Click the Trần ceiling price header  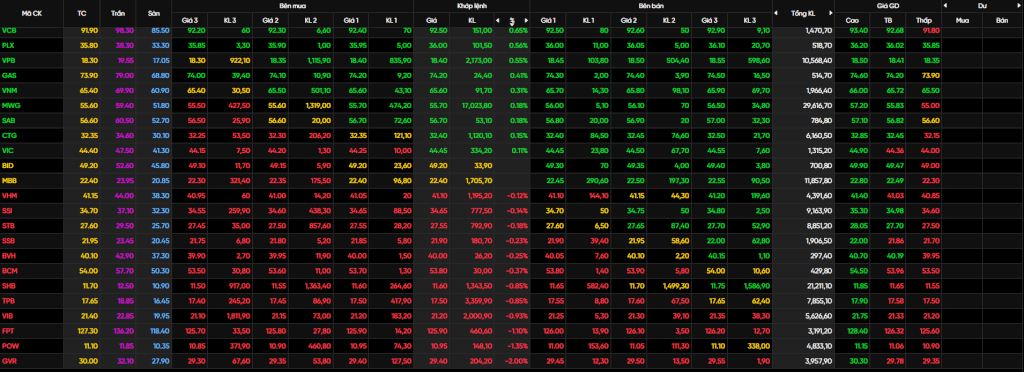118,12
